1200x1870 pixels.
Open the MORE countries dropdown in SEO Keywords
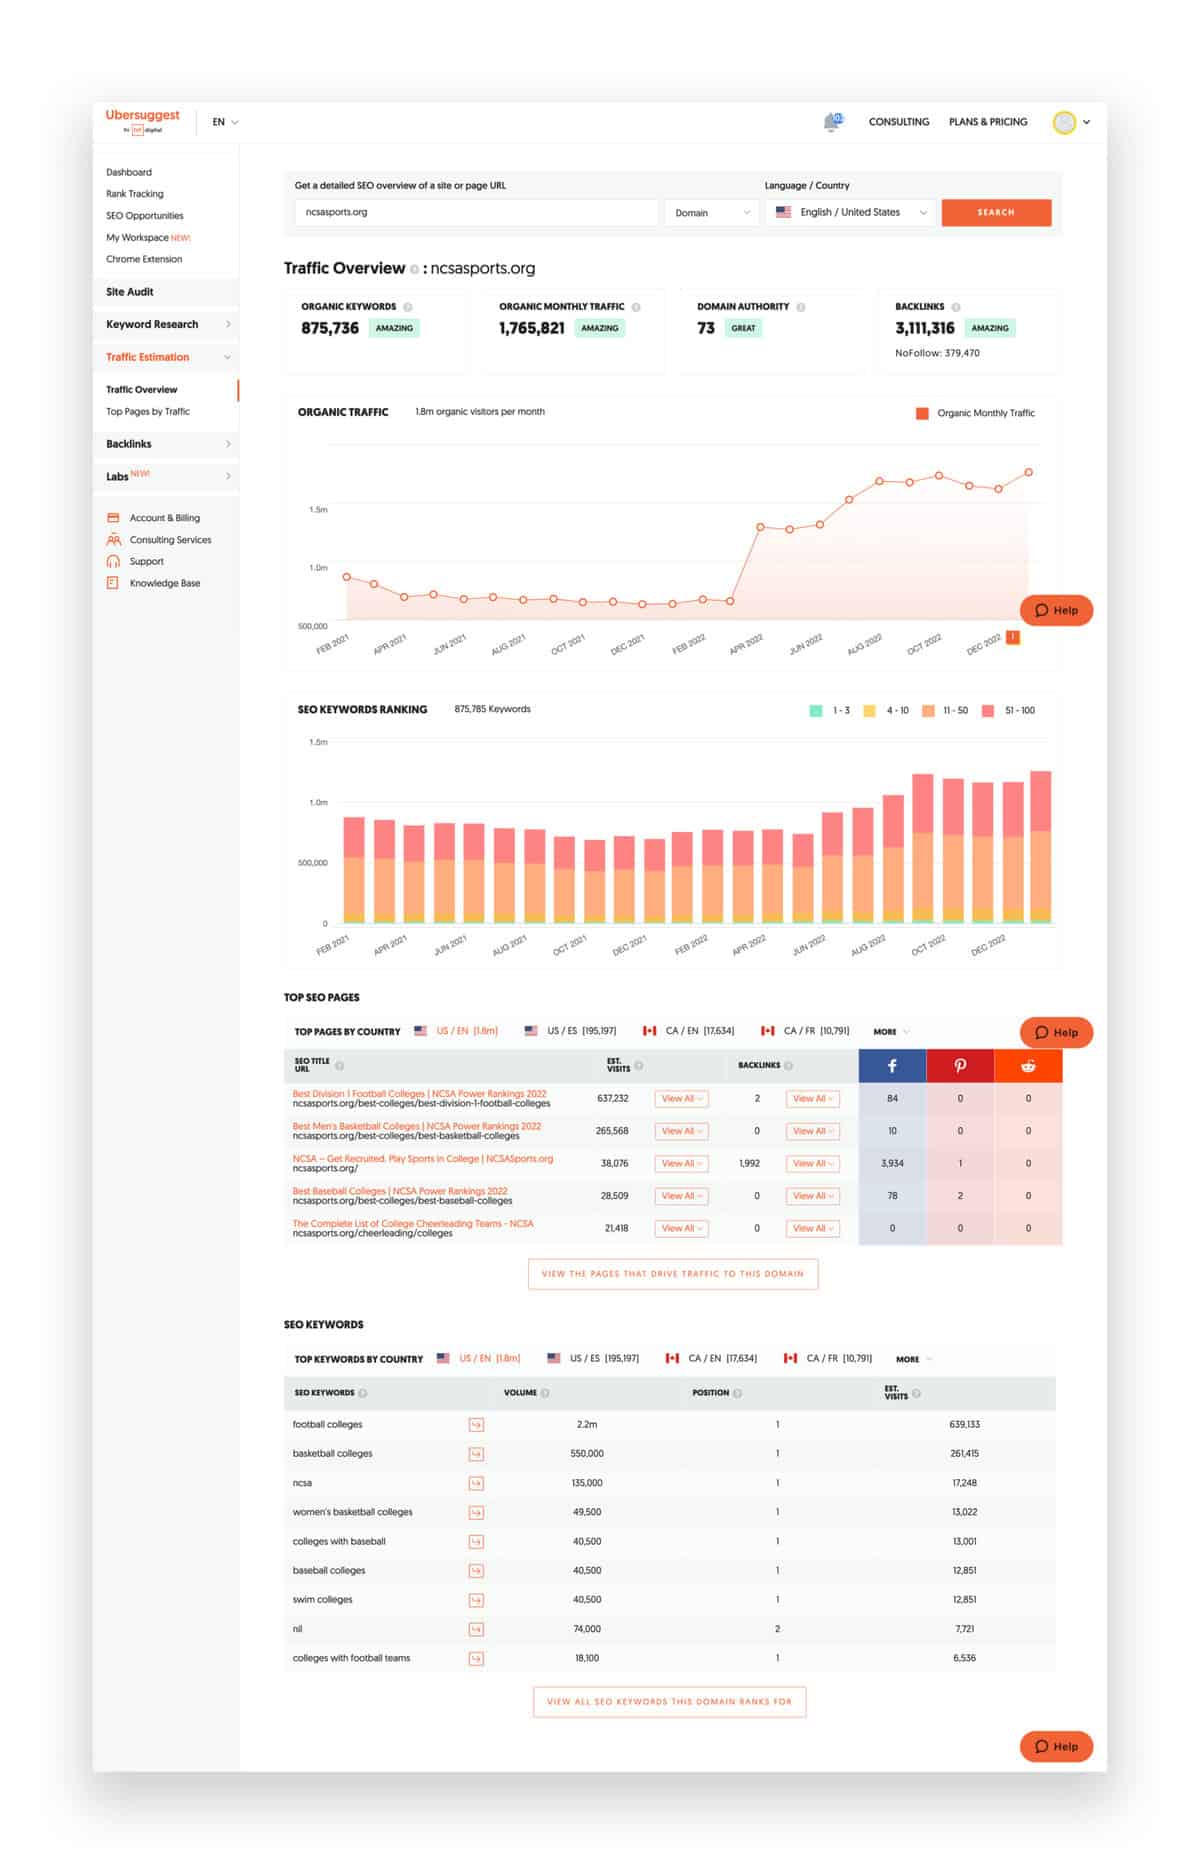click(914, 1360)
